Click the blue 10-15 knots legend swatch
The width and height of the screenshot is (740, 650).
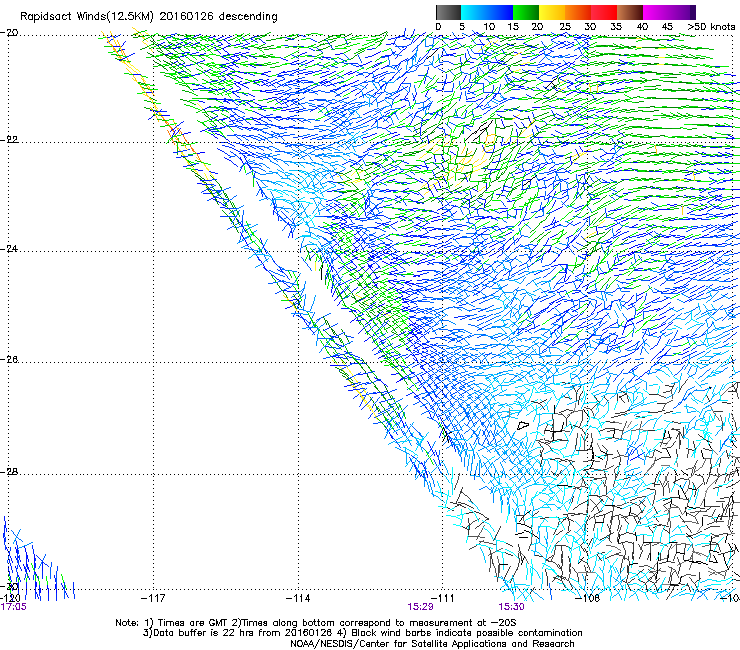[499, 12]
